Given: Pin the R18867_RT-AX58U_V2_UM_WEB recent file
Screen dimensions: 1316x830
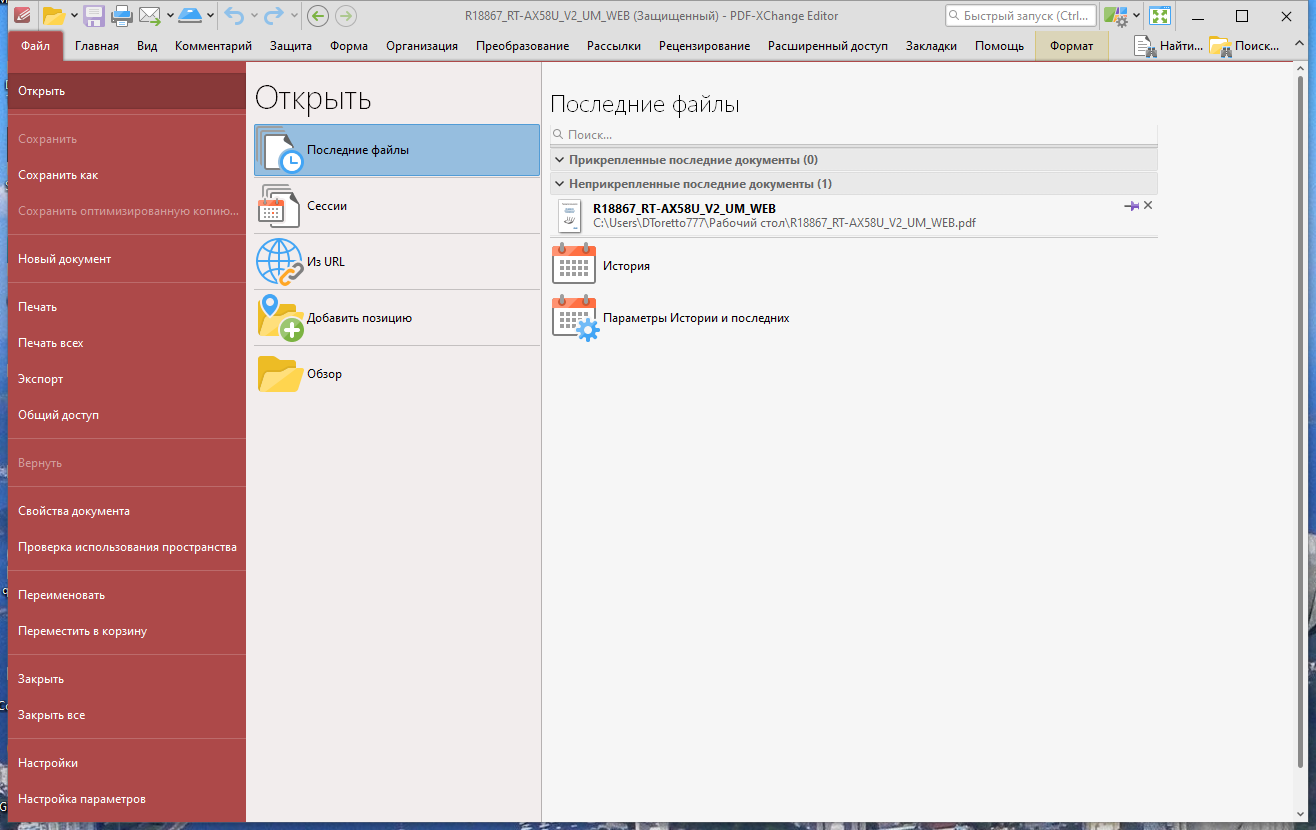Looking at the screenshot, I should pyautogui.click(x=1131, y=205).
